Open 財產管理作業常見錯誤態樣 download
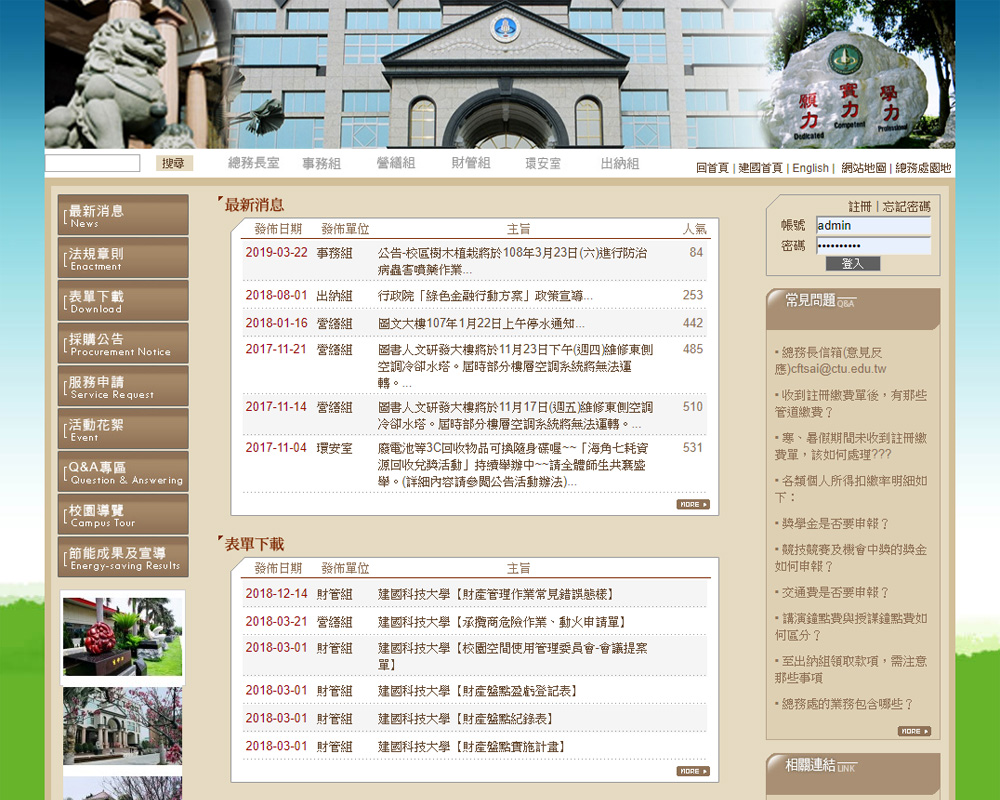This screenshot has width=1000, height=800. pyautogui.click(x=497, y=595)
